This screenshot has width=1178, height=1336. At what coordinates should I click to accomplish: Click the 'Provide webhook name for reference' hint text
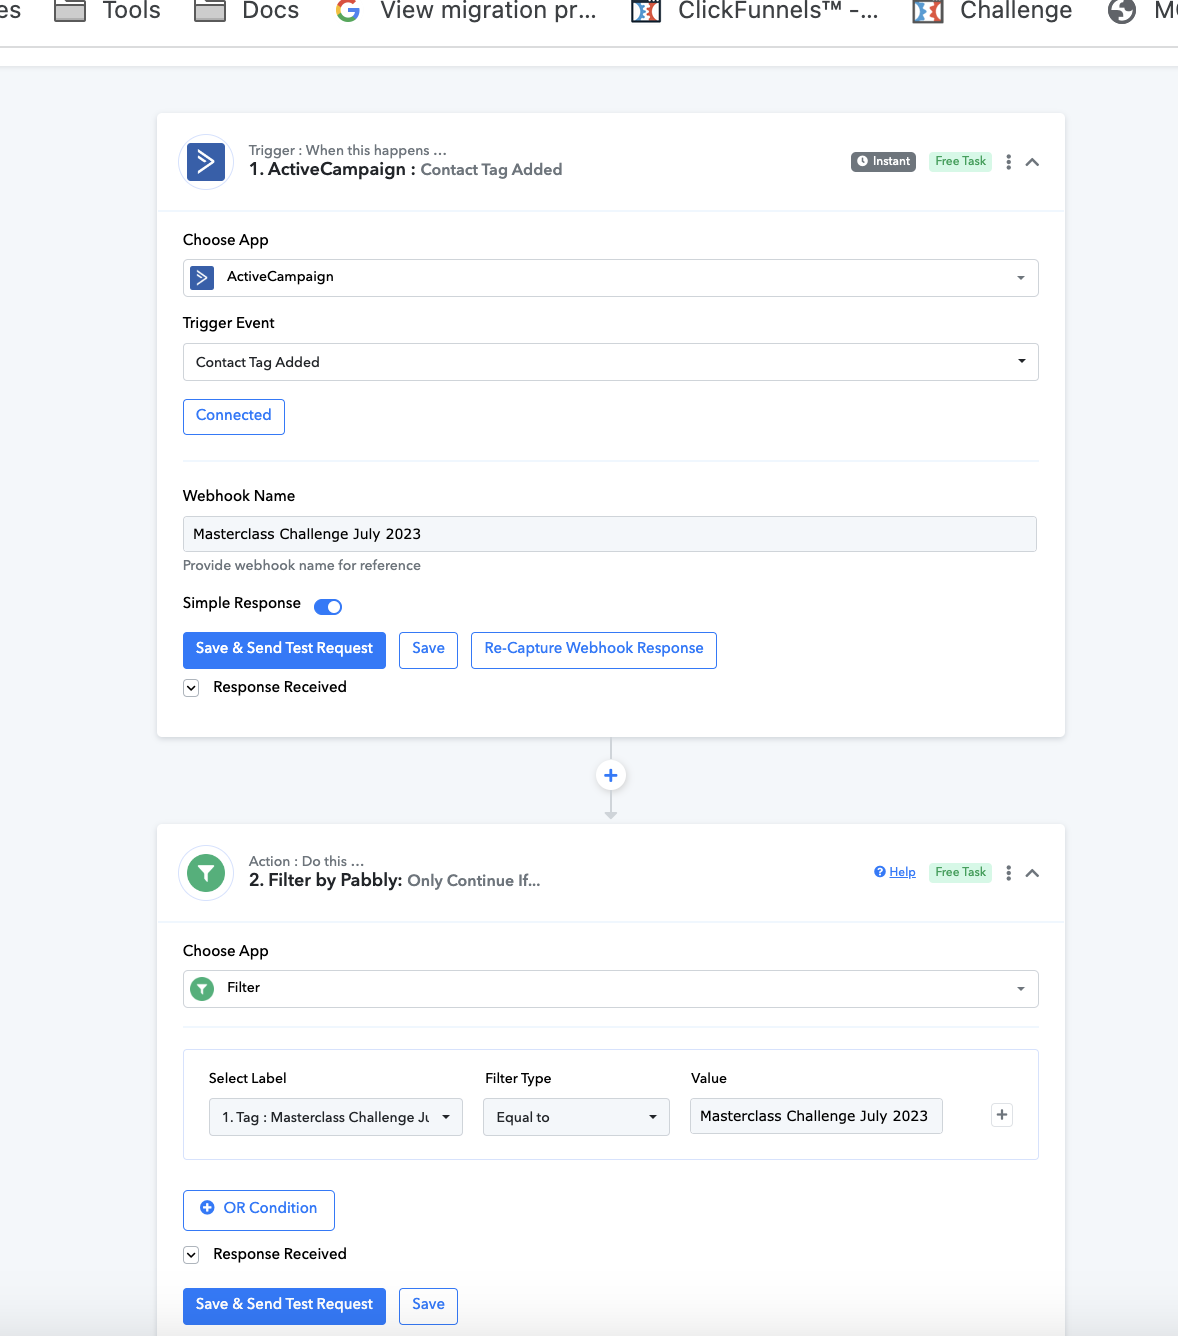[302, 566]
